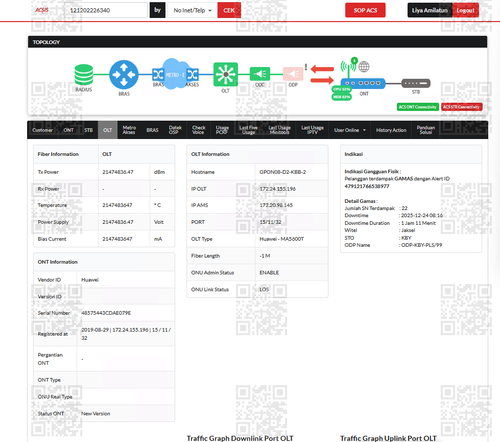Click the red CEK button
Viewport: 500px width, 442px height.
click(x=229, y=10)
